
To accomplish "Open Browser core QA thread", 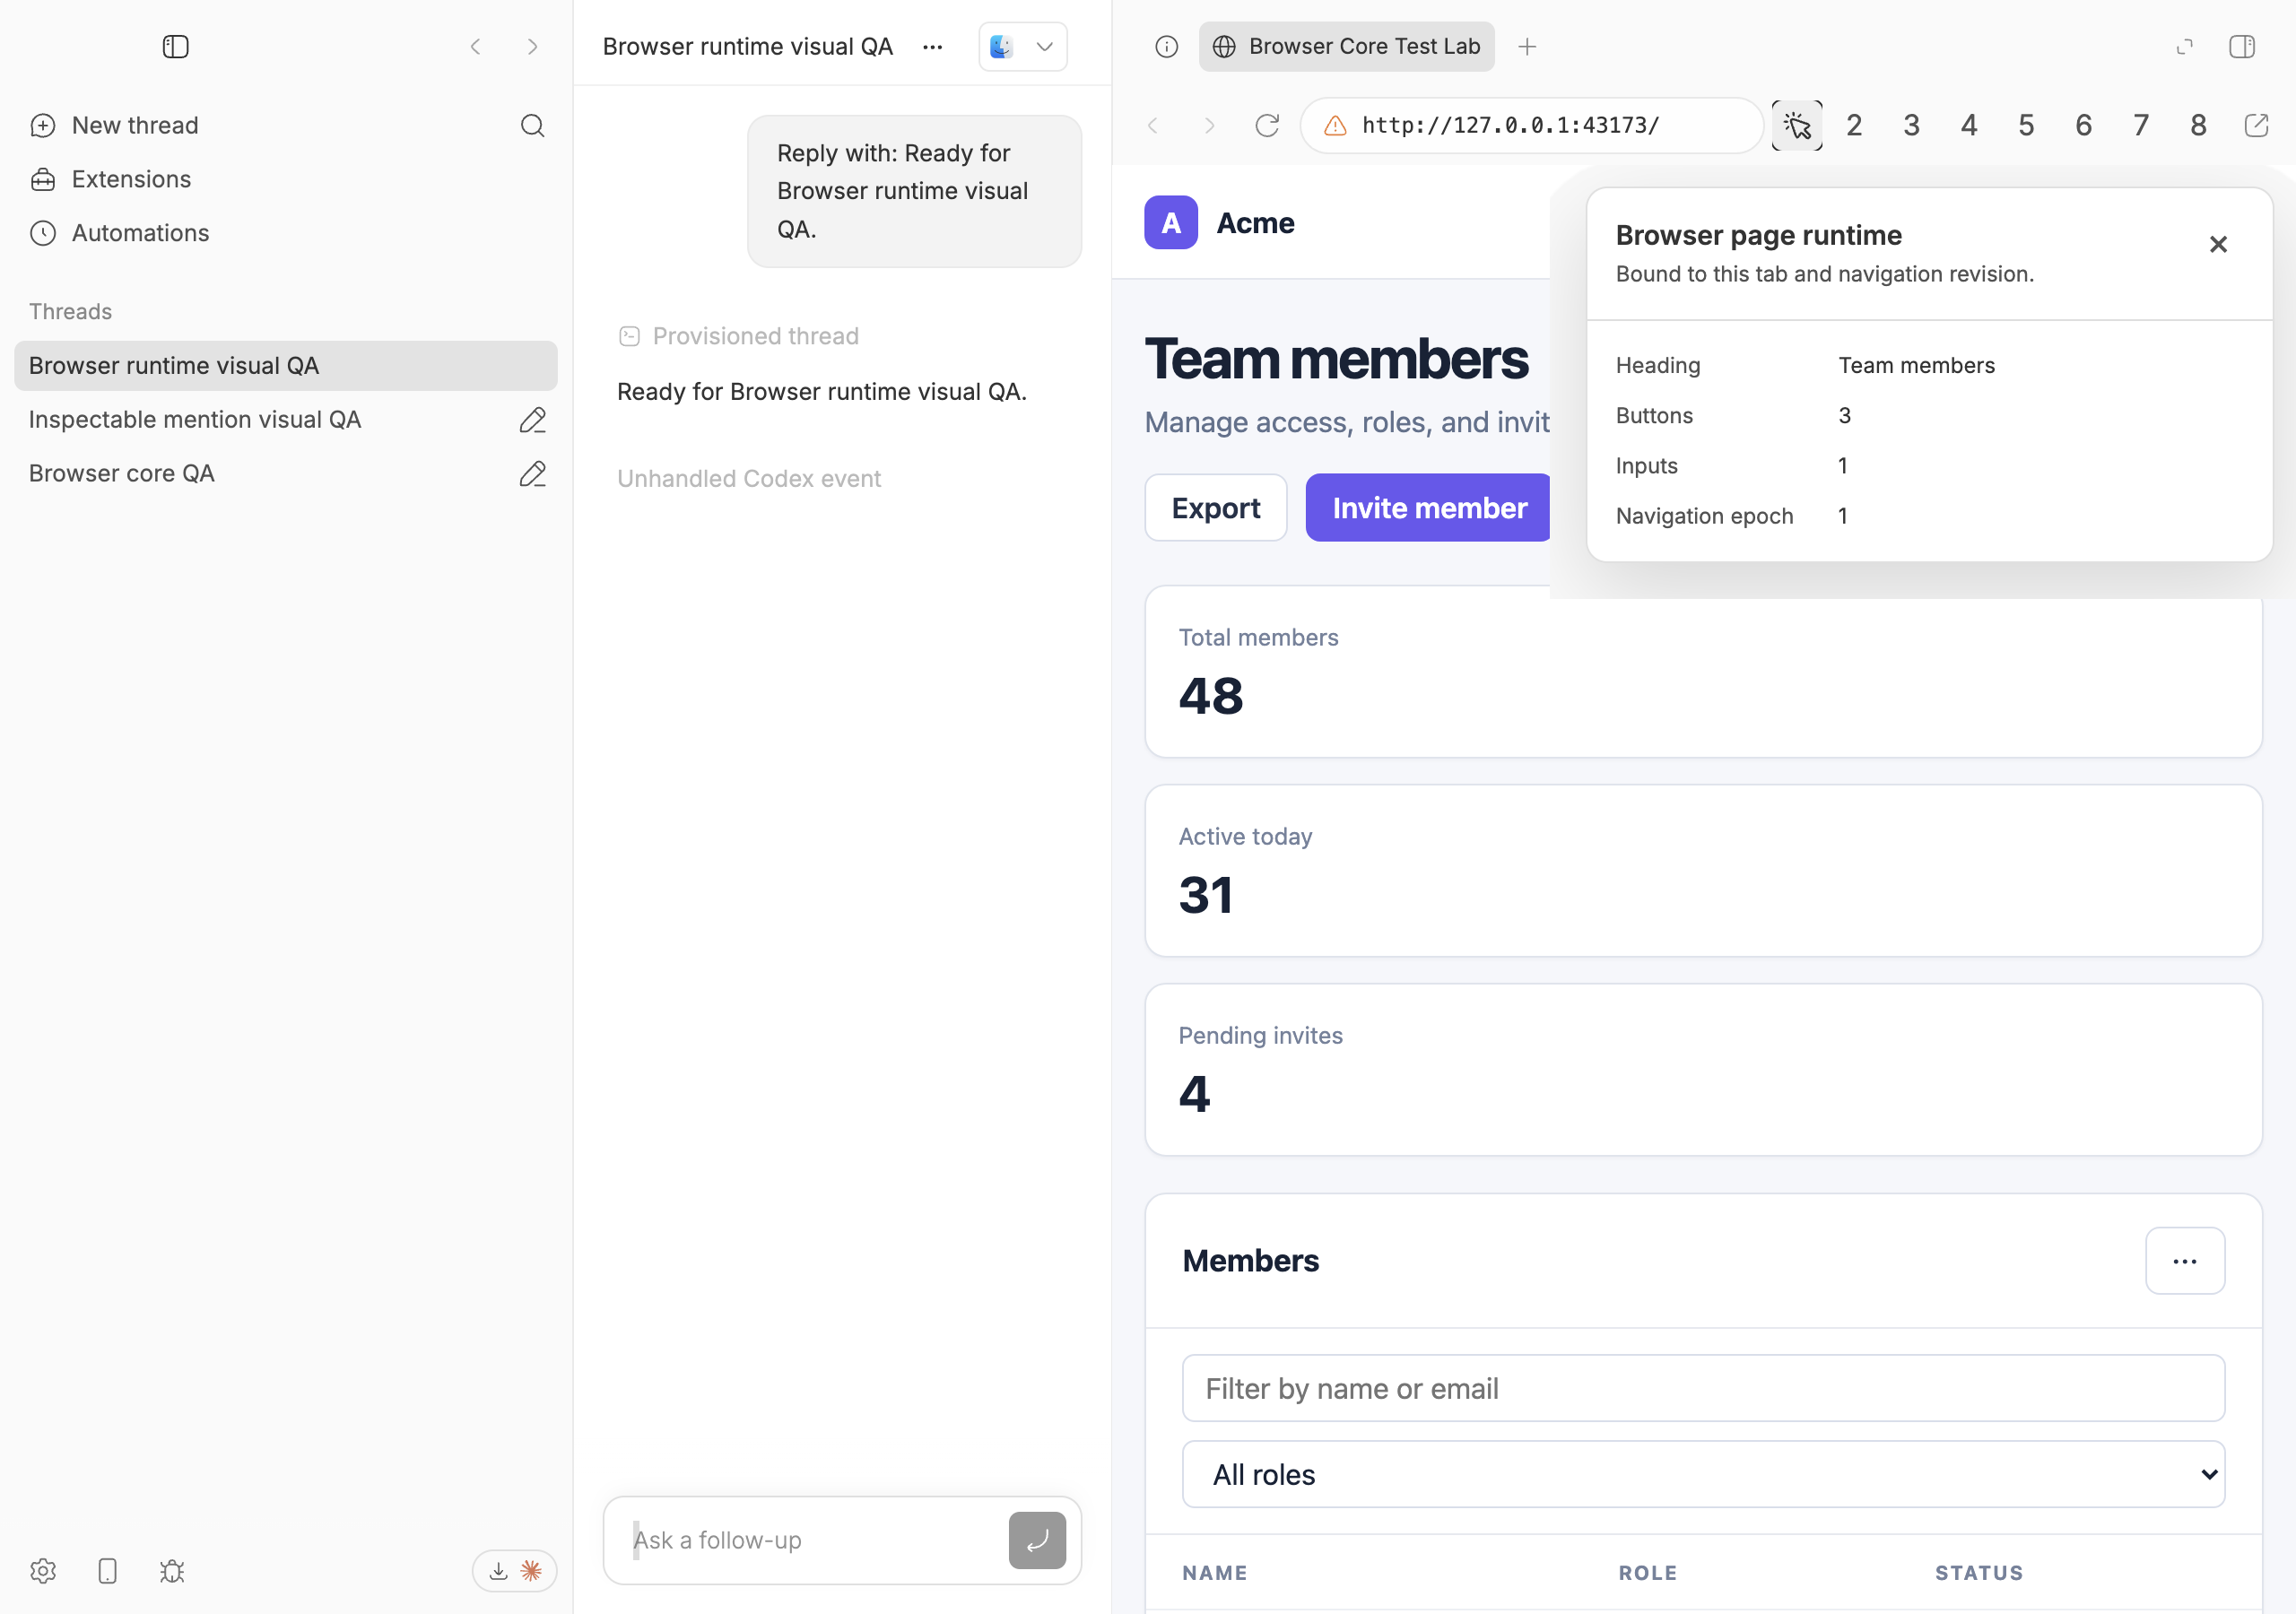I will (x=122, y=473).
